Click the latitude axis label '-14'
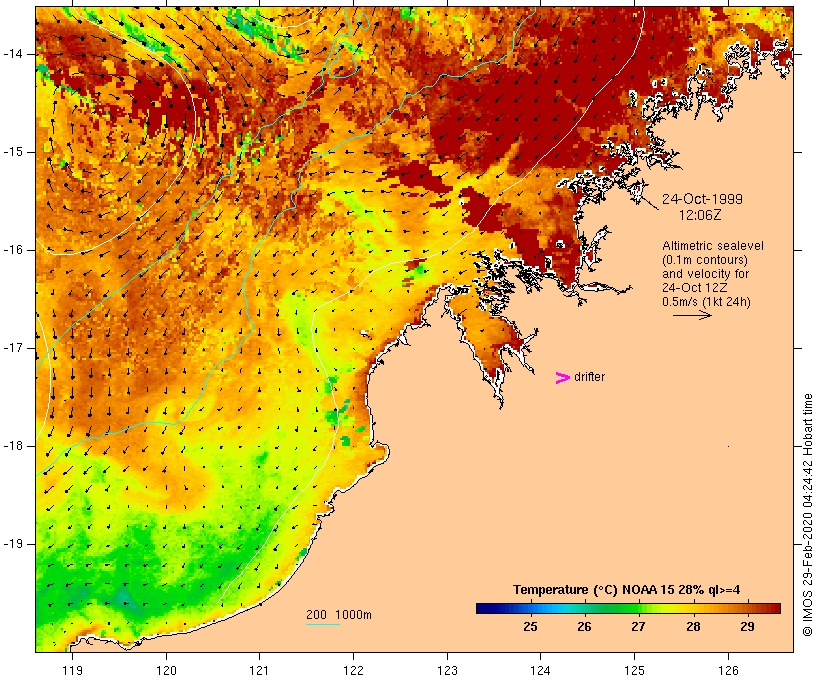This screenshot has width=820, height=680. click(x=13, y=54)
